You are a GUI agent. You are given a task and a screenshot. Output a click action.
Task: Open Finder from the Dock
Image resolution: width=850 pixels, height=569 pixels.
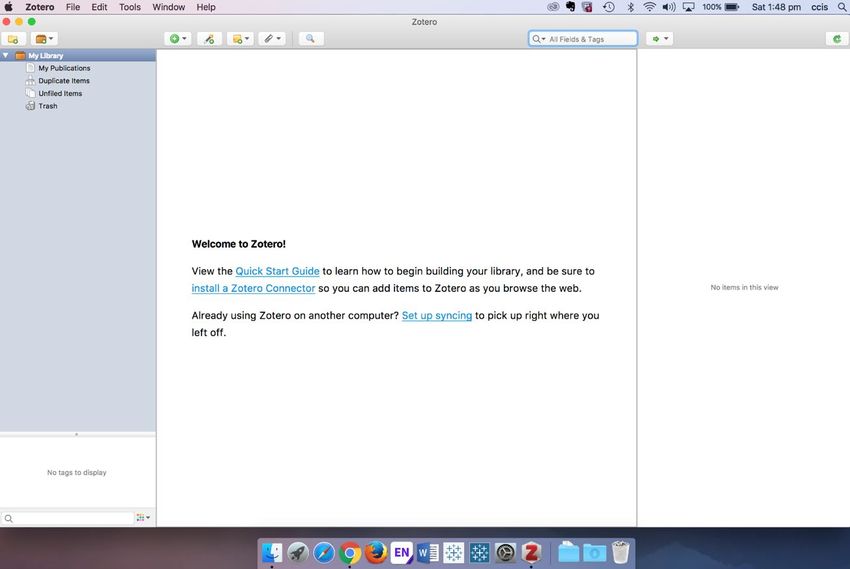point(272,553)
